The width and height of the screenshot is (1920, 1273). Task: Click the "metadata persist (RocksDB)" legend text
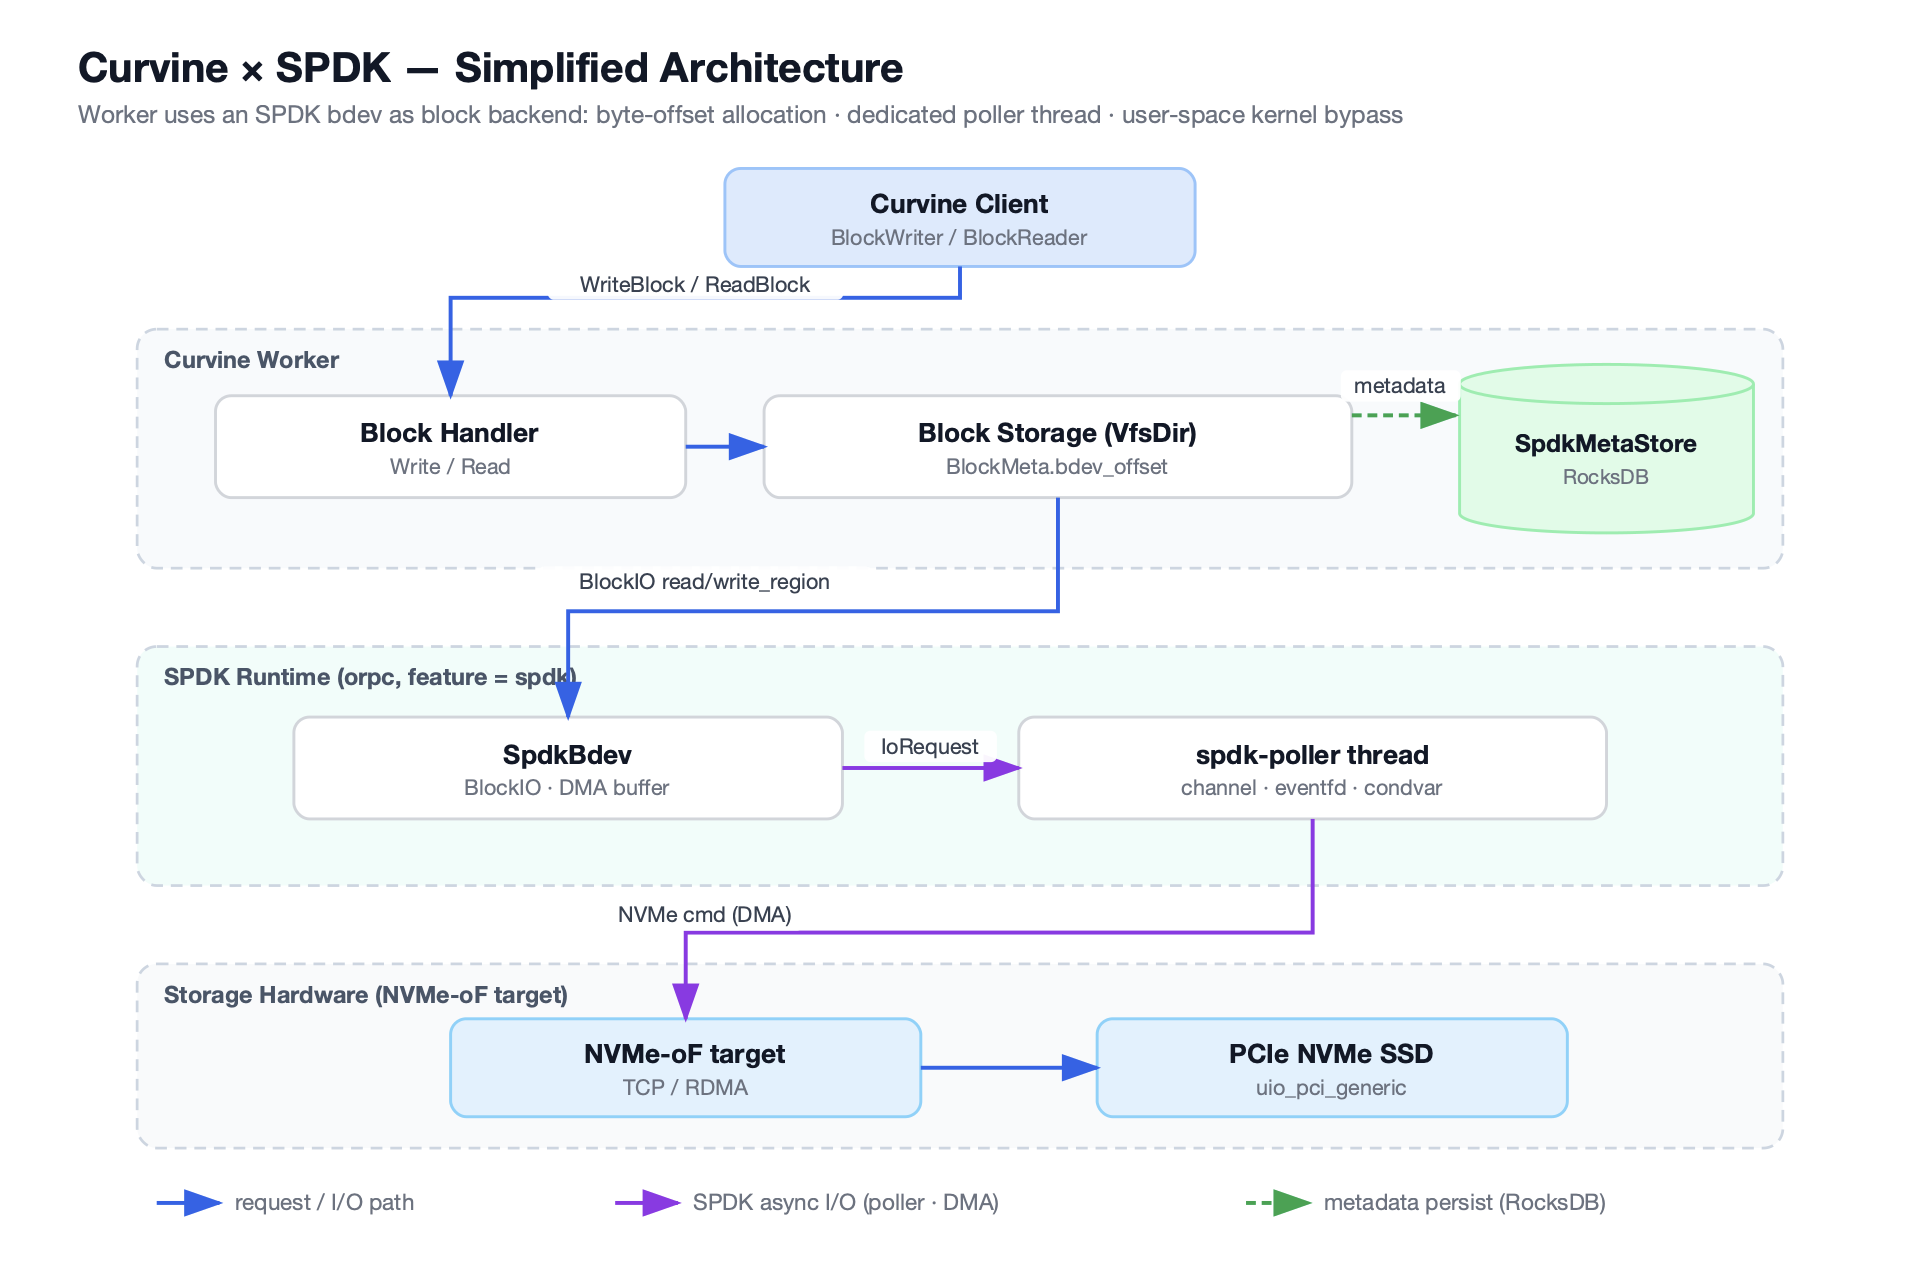(1465, 1203)
